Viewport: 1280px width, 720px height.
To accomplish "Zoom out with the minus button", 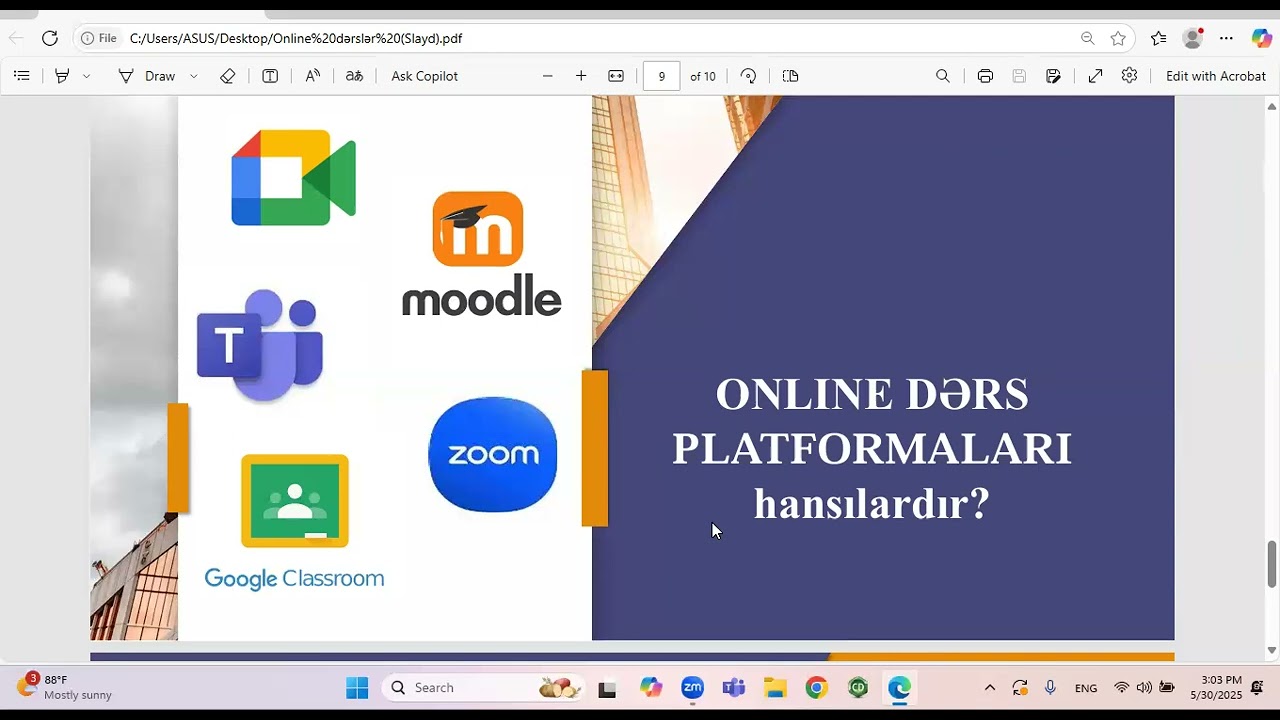I will [x=548, y=76].
